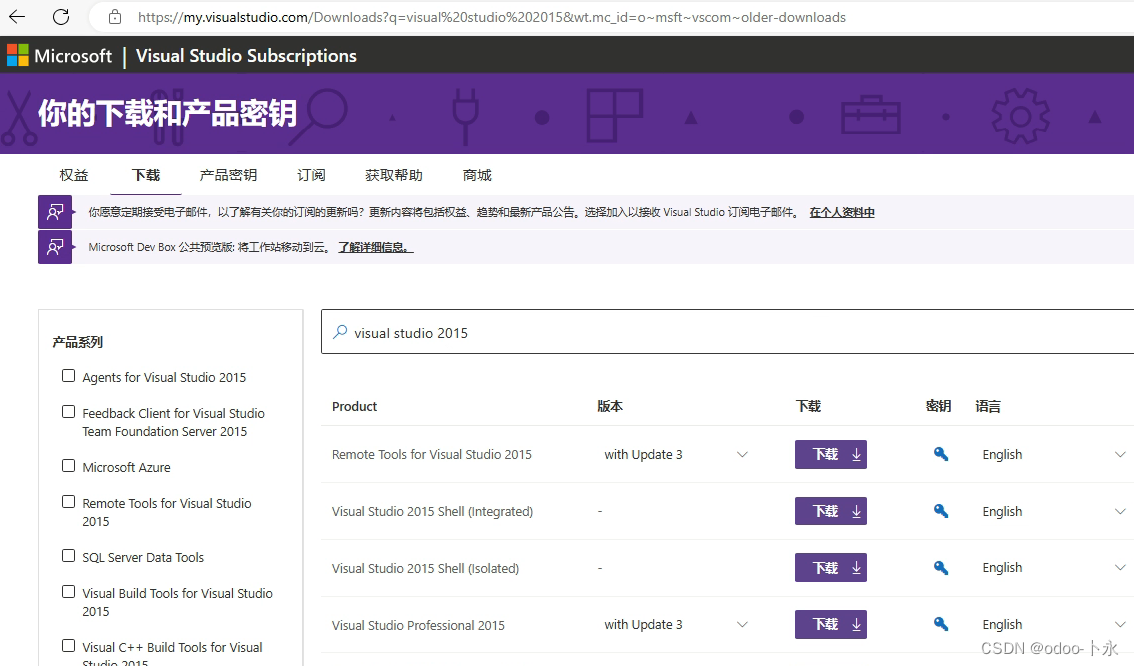Download Visual Studio Professional 2015
The width and height of the screenshot is (1134, 666).
click(x=830, y=624)
